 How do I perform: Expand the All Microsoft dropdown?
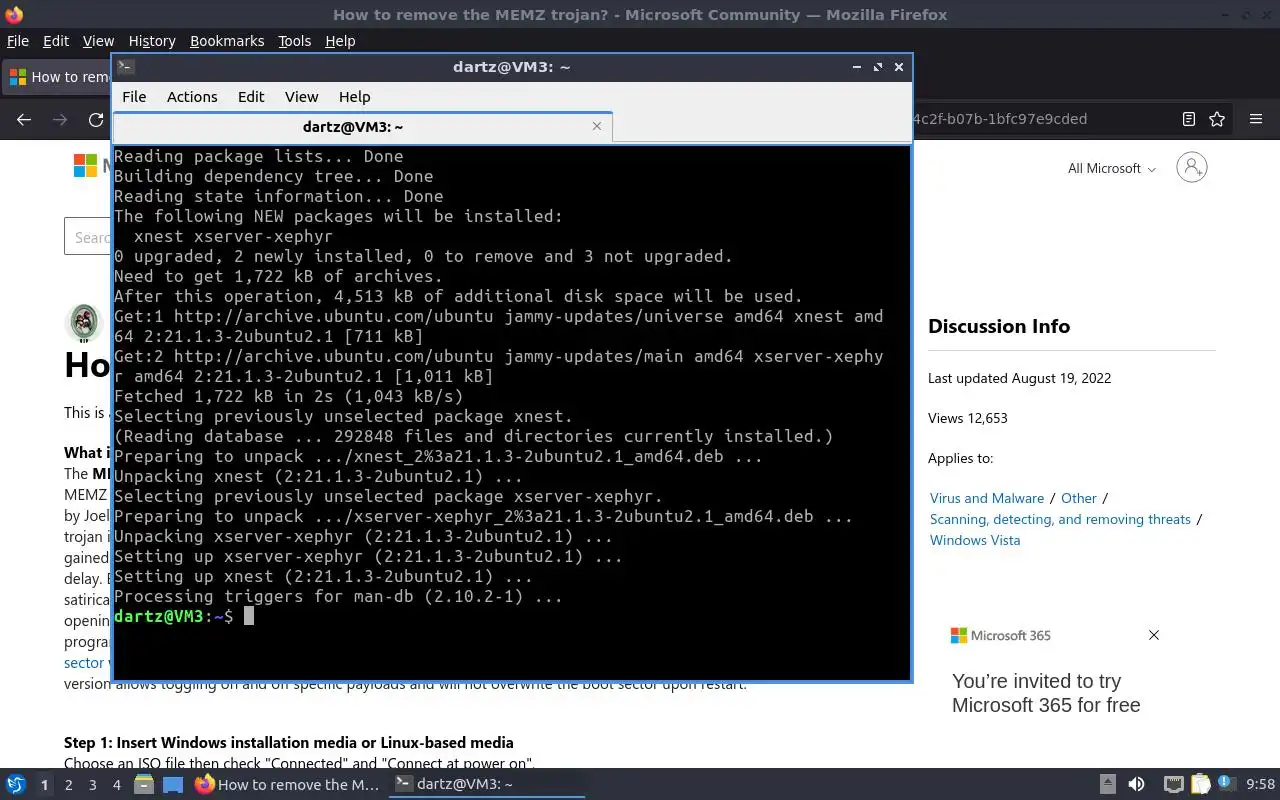click(1112, 168)
